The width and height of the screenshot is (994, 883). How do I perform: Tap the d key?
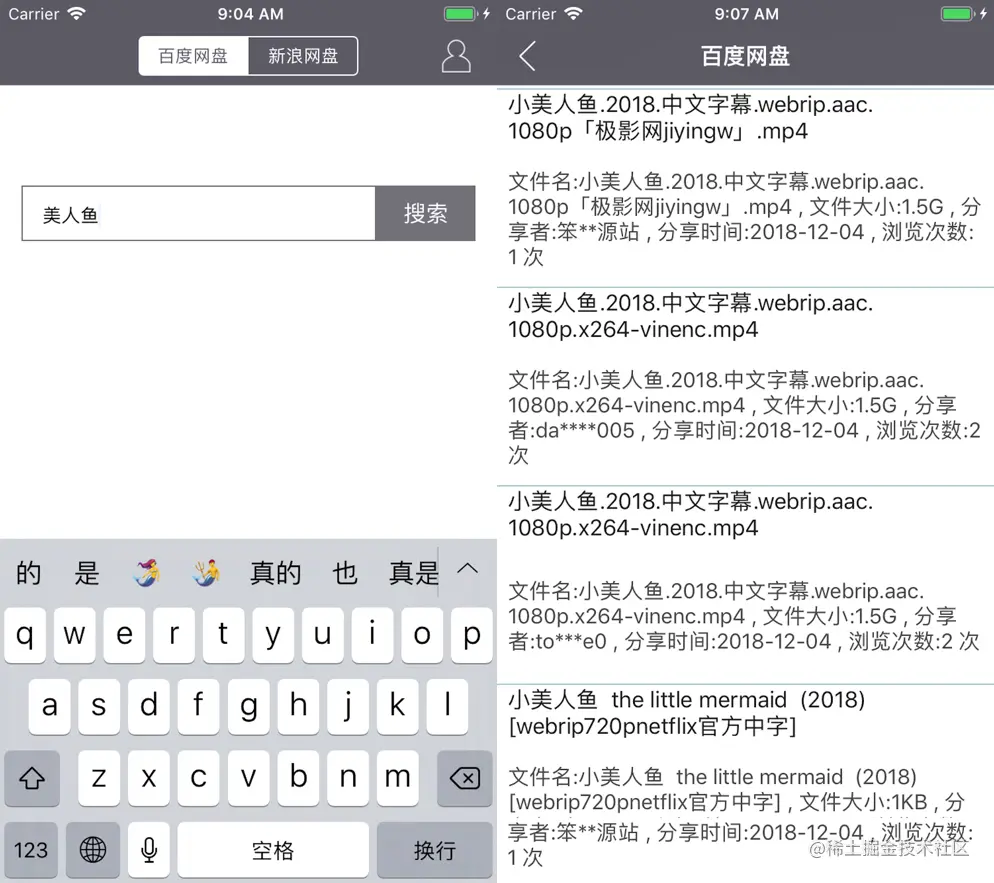pyautogui.click(x=149, y=707)
